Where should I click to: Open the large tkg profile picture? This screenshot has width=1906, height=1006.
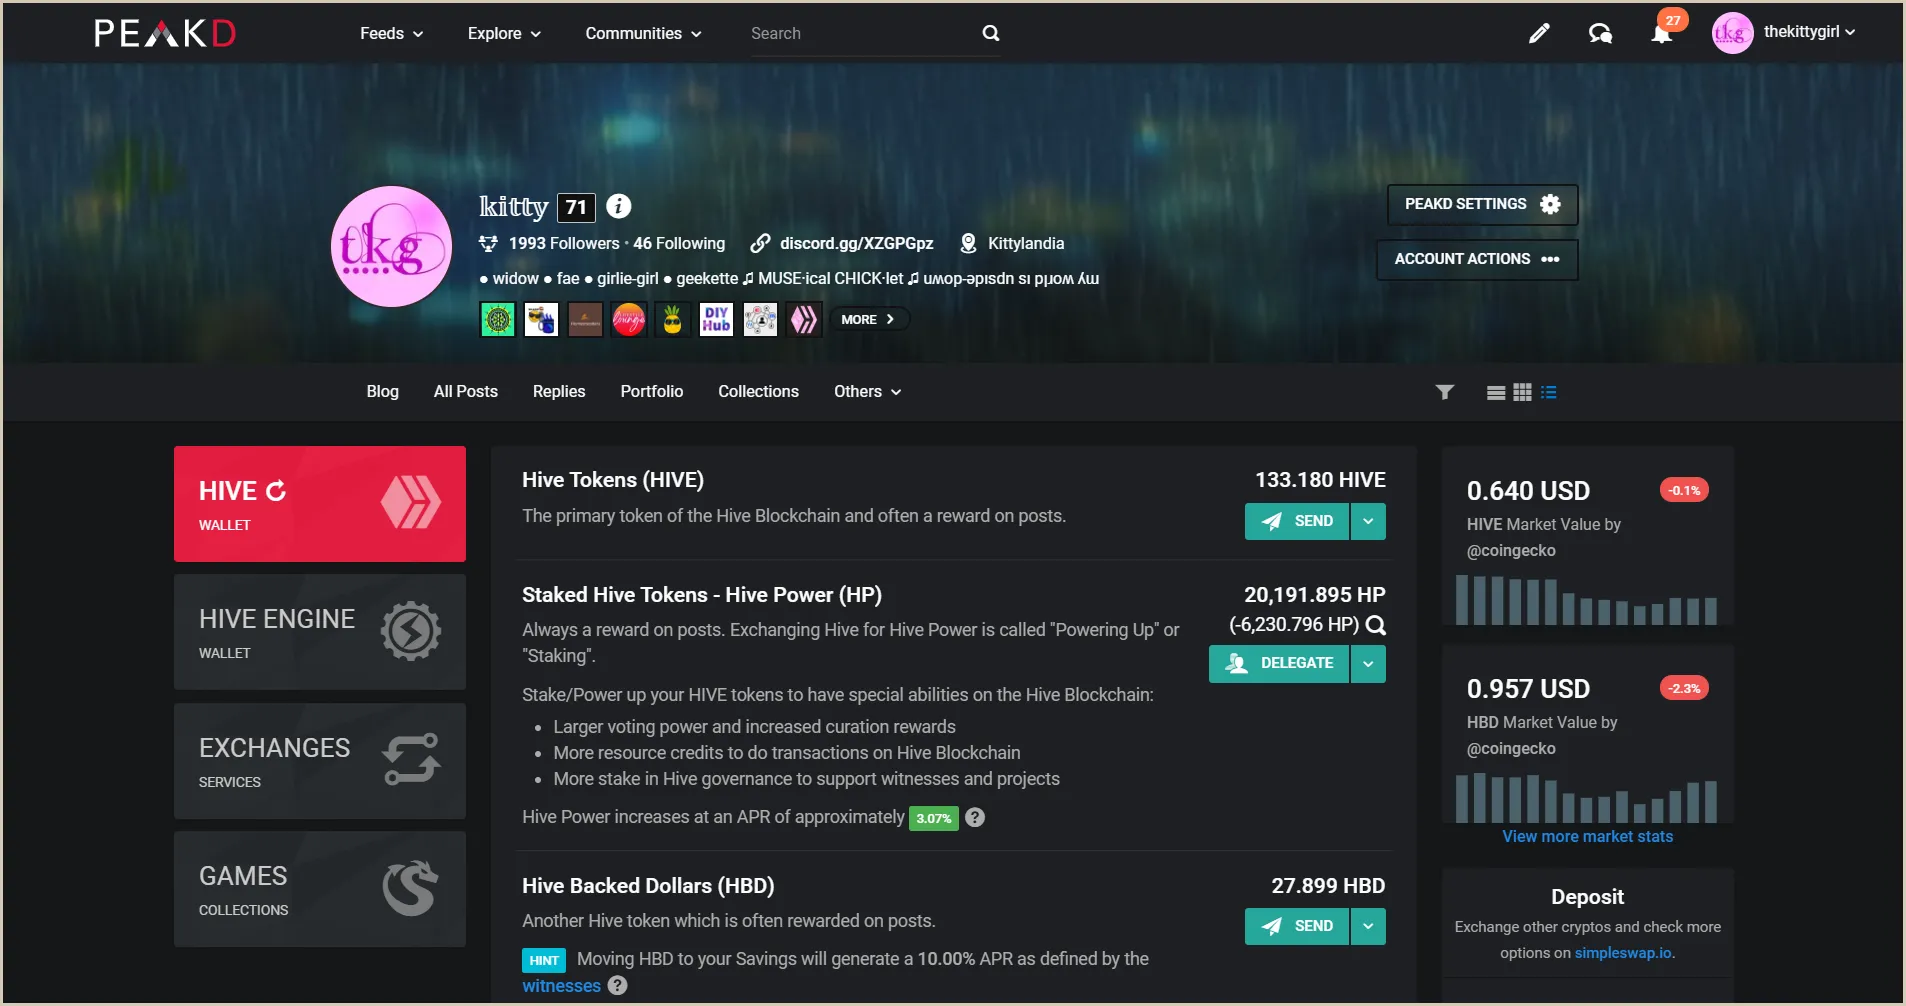point(391,246)
